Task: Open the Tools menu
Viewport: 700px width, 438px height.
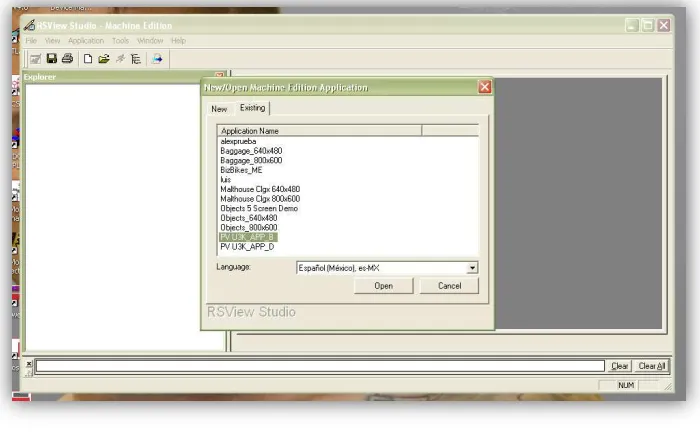Action: coord(120,41)
